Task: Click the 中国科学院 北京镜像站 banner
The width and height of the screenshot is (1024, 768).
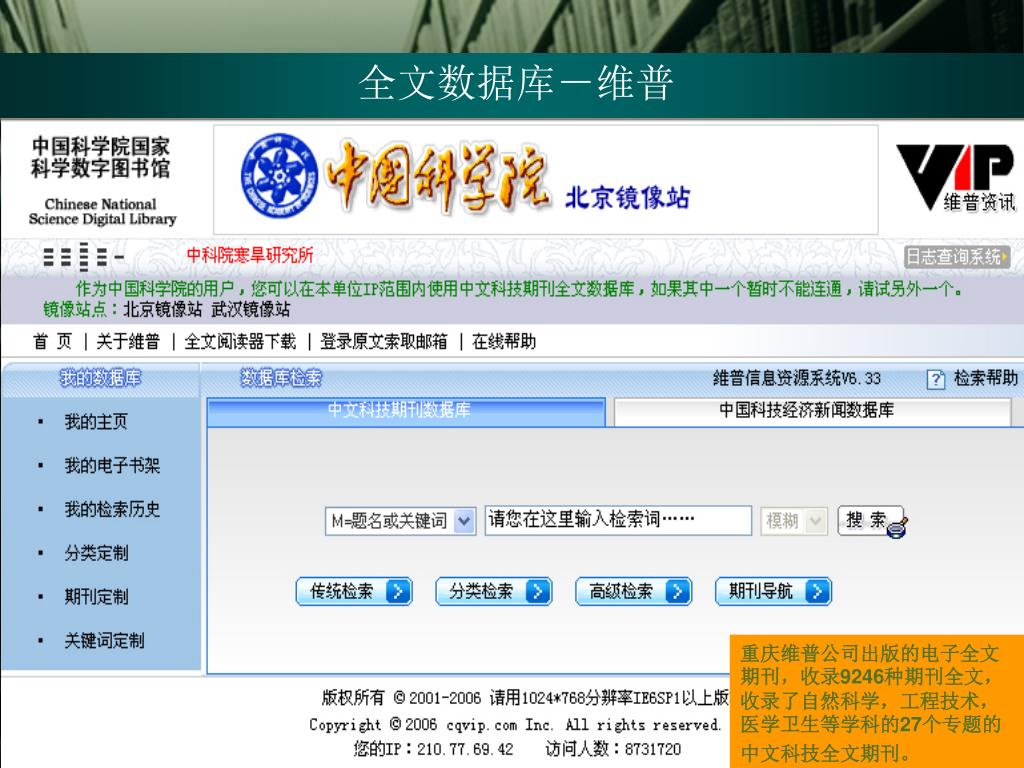Action: pyautogui.click(x=546, y=180)
